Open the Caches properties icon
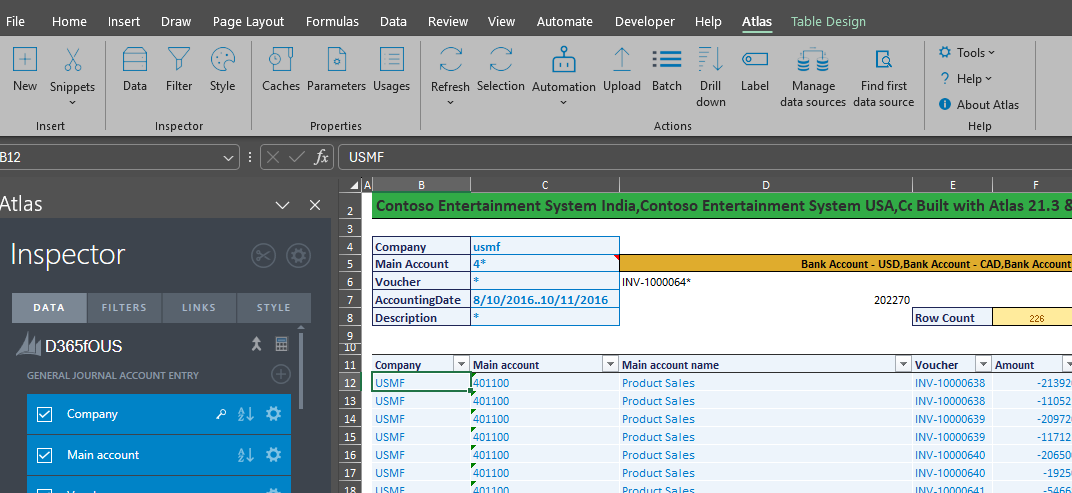Image resolution: width=1072 pixels, height=493 pixels. (281, 60)
